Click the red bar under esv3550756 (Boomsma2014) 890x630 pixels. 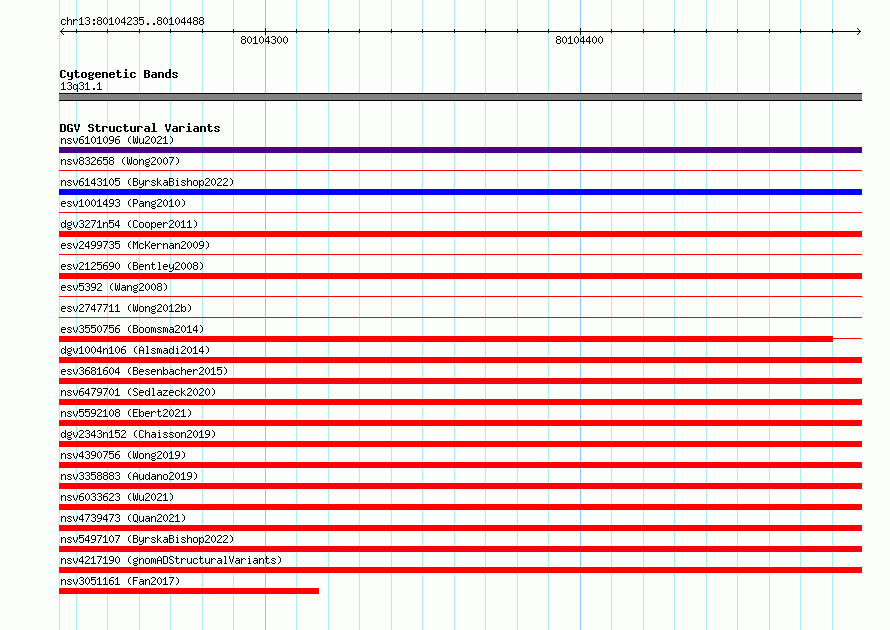pyautogui.click(x=446, y=339)
